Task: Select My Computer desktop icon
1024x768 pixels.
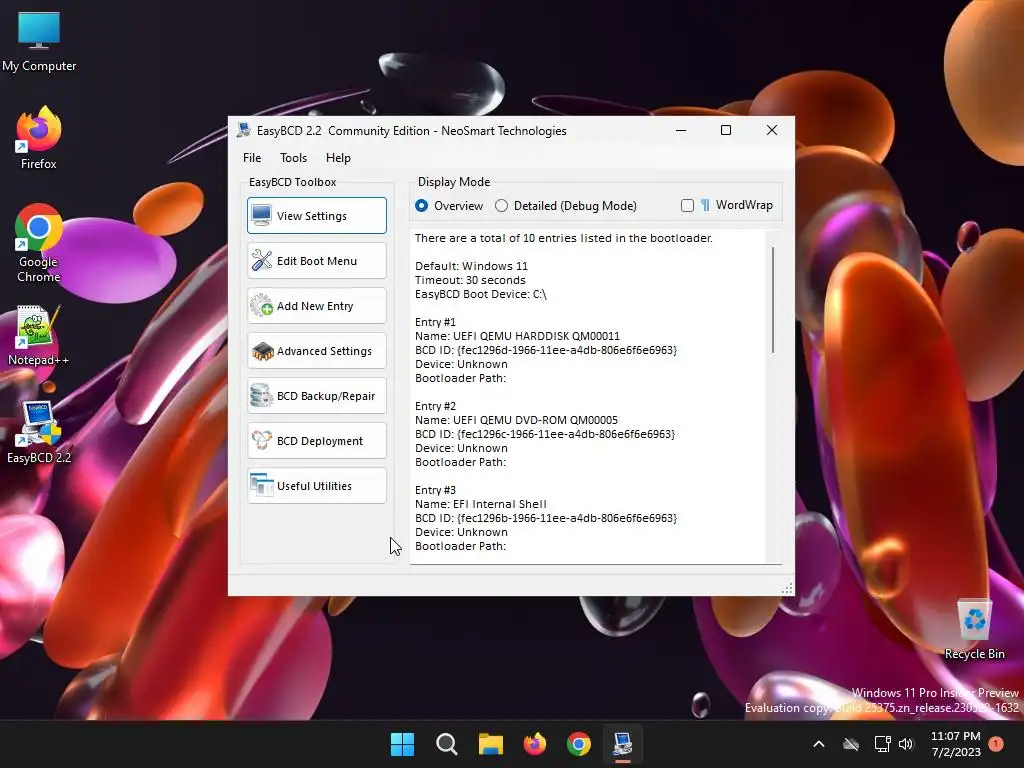Action: [x=39, y=41]
